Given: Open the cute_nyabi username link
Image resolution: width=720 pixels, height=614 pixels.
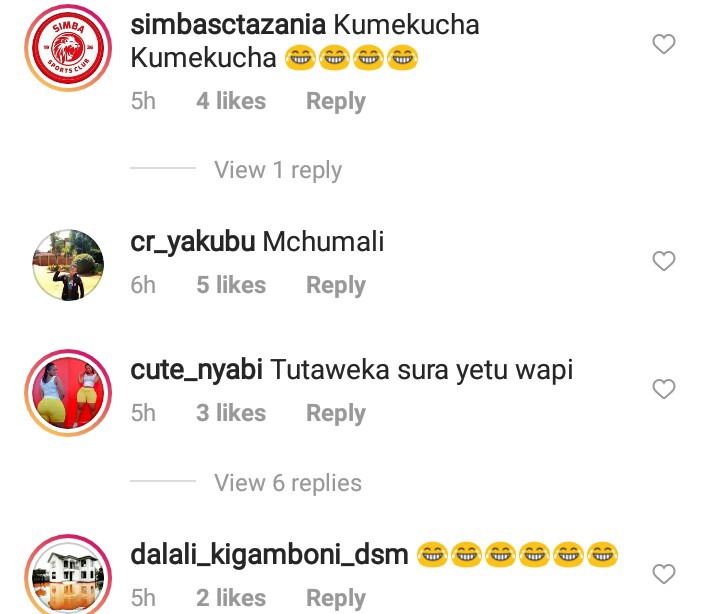Looking at the screenshot, I should click(197, 371).
